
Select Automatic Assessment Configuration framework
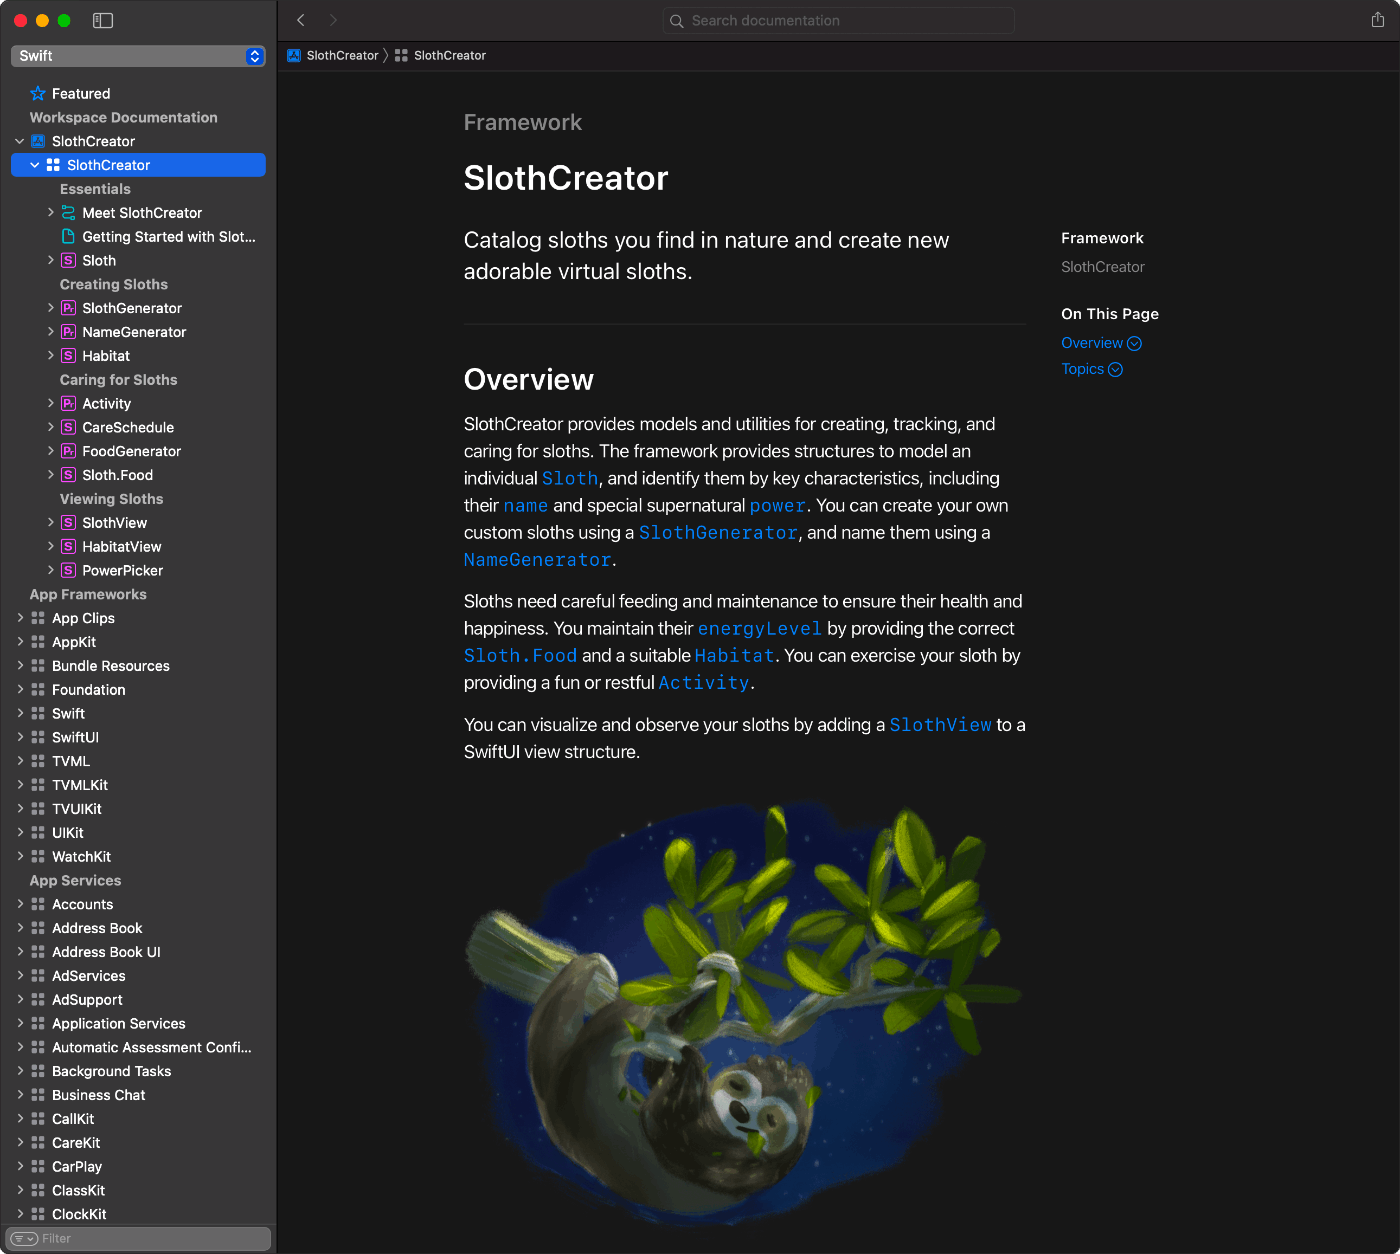138,1047
